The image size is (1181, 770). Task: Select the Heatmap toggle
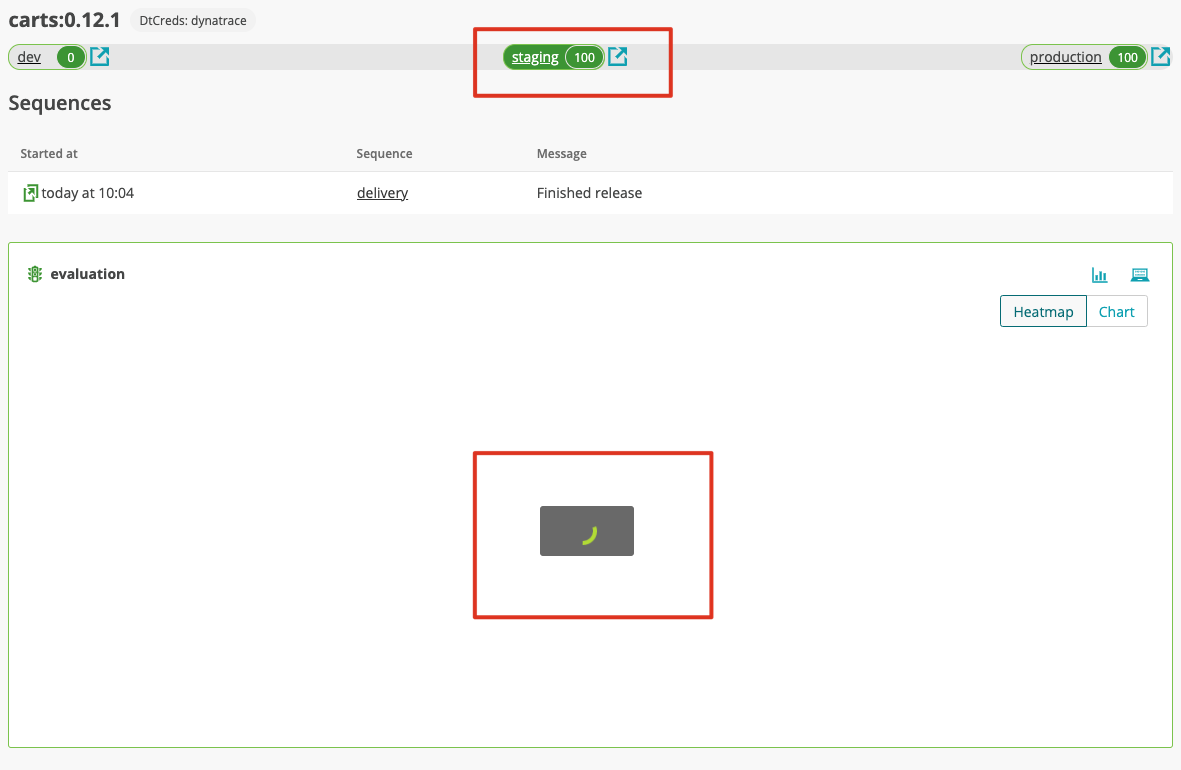[1043, 311]
